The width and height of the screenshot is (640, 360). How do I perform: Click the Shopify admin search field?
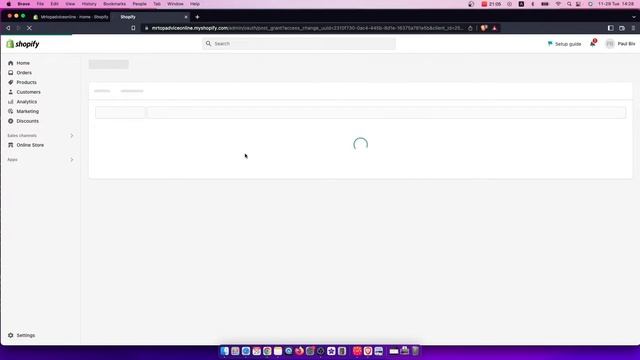pos(299,44)
